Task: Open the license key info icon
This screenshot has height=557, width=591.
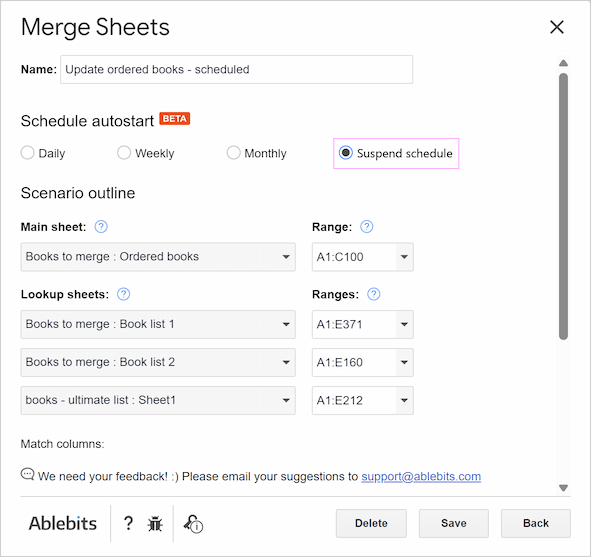Action: click(193, 523)
